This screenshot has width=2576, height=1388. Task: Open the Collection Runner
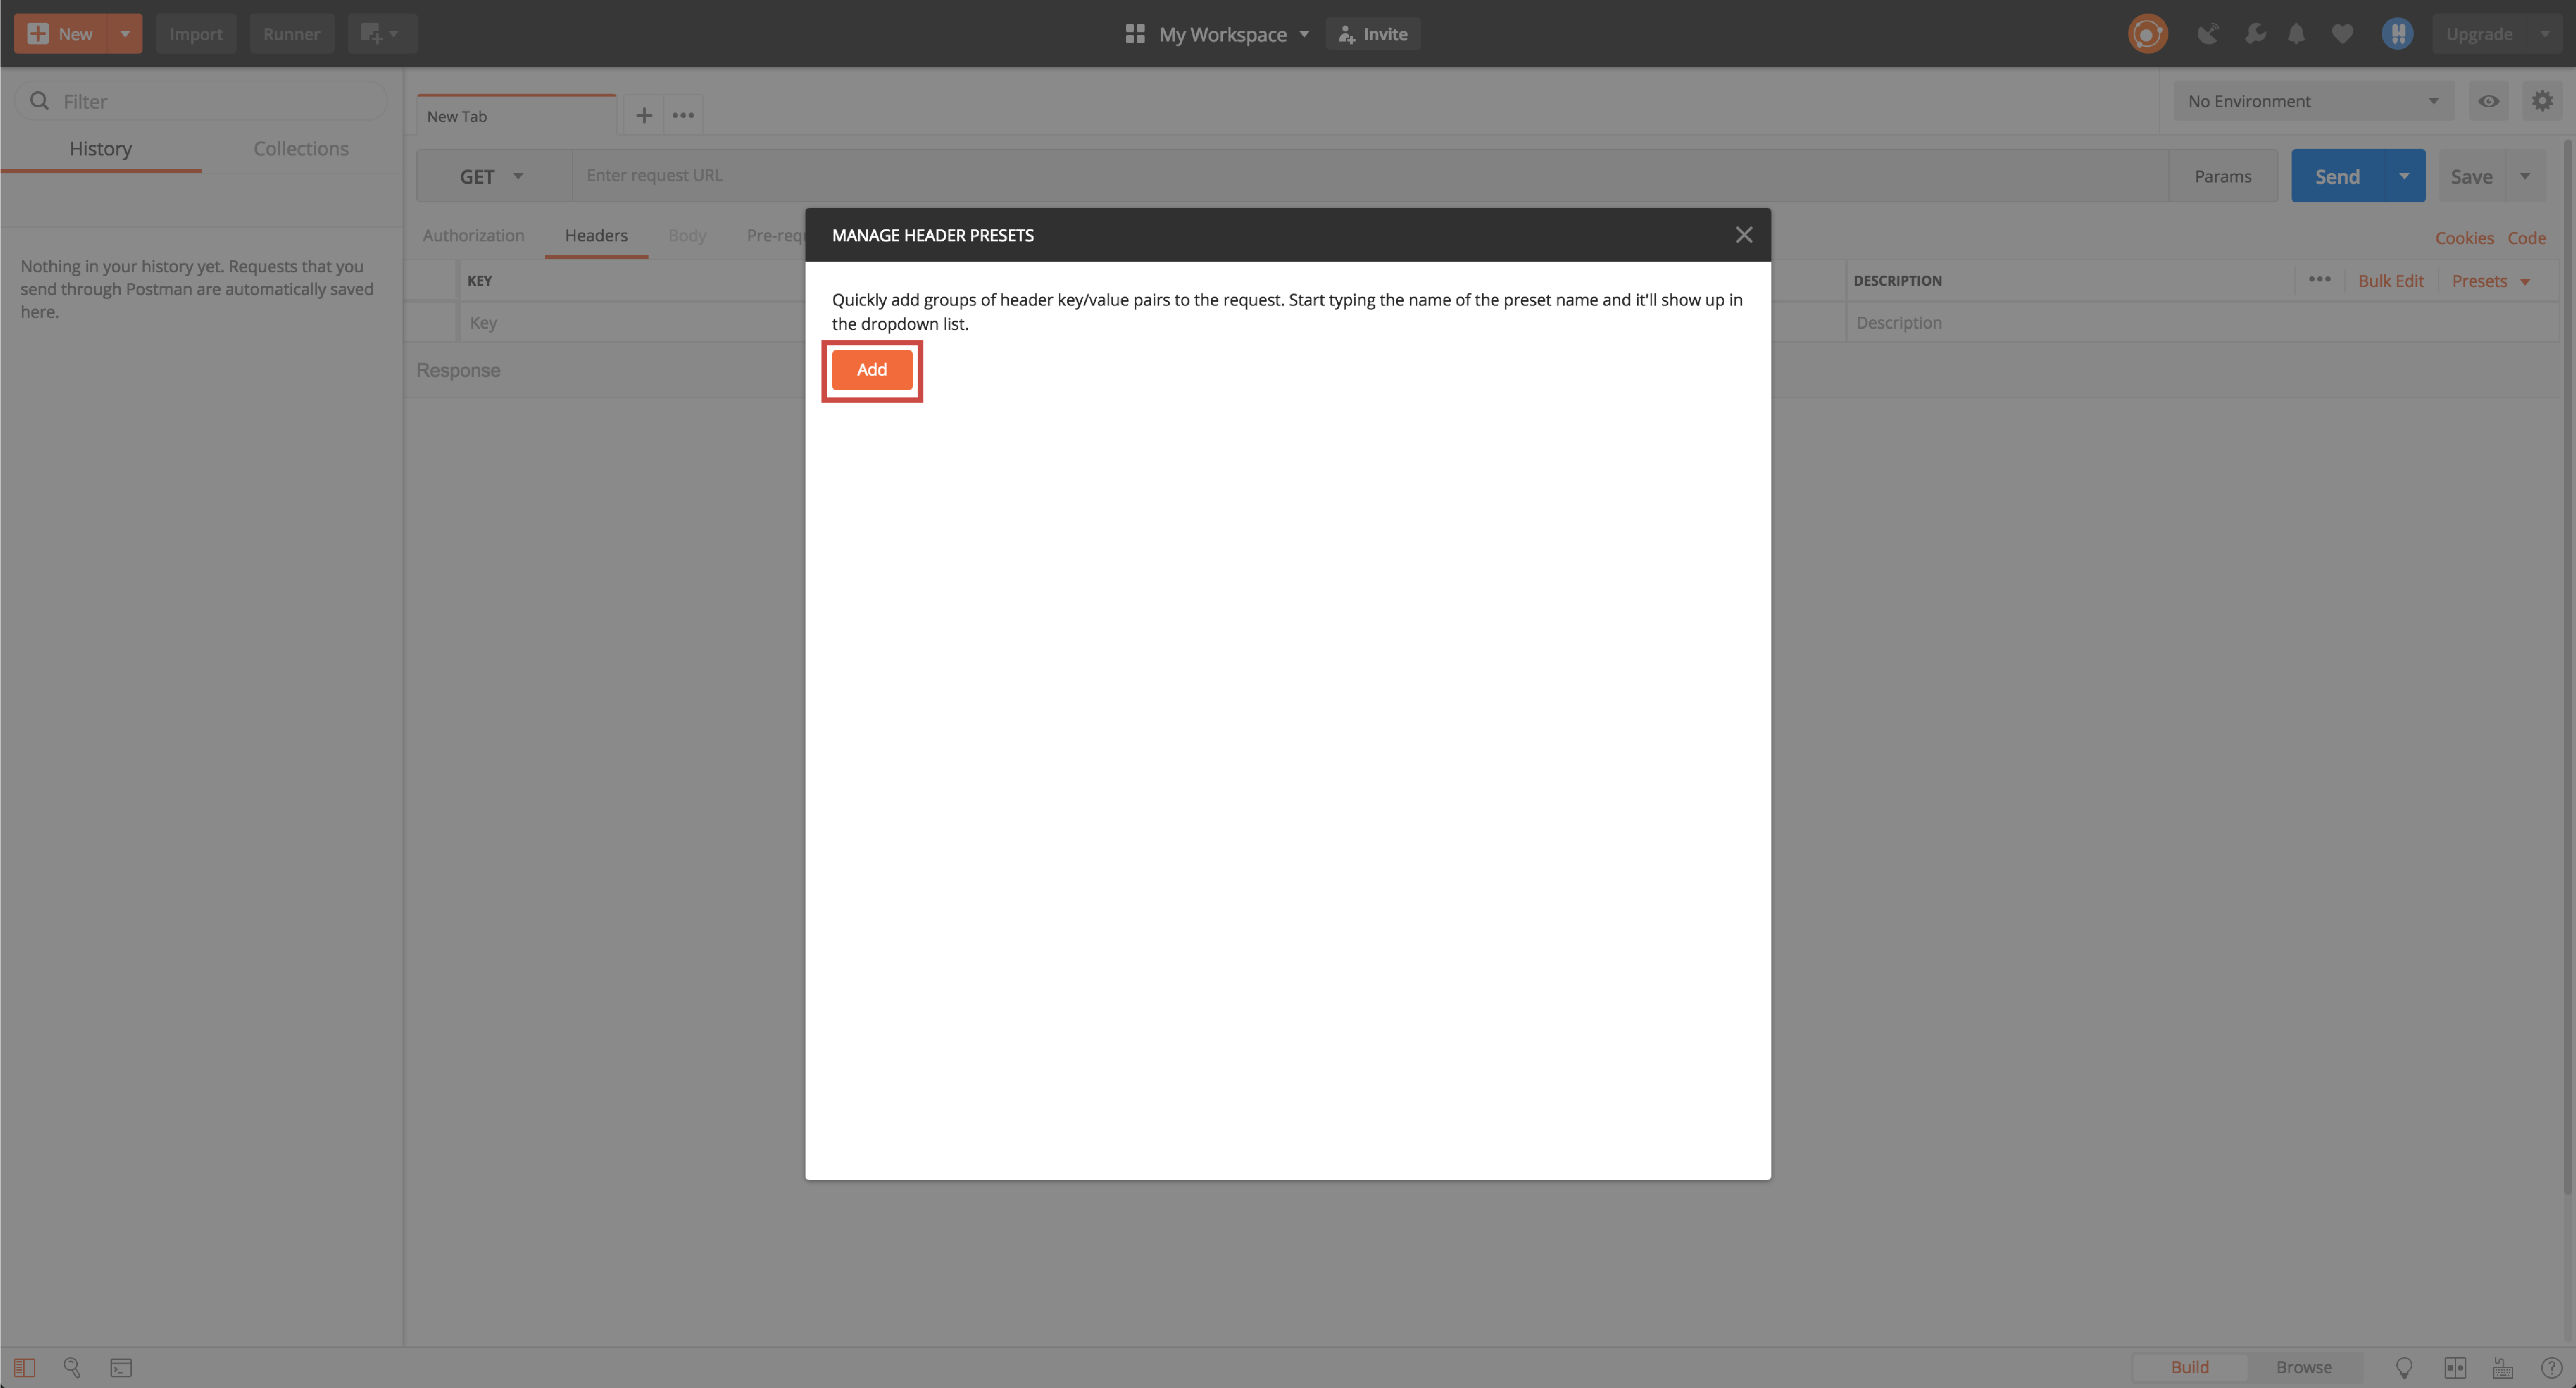[x=291, y=33]
